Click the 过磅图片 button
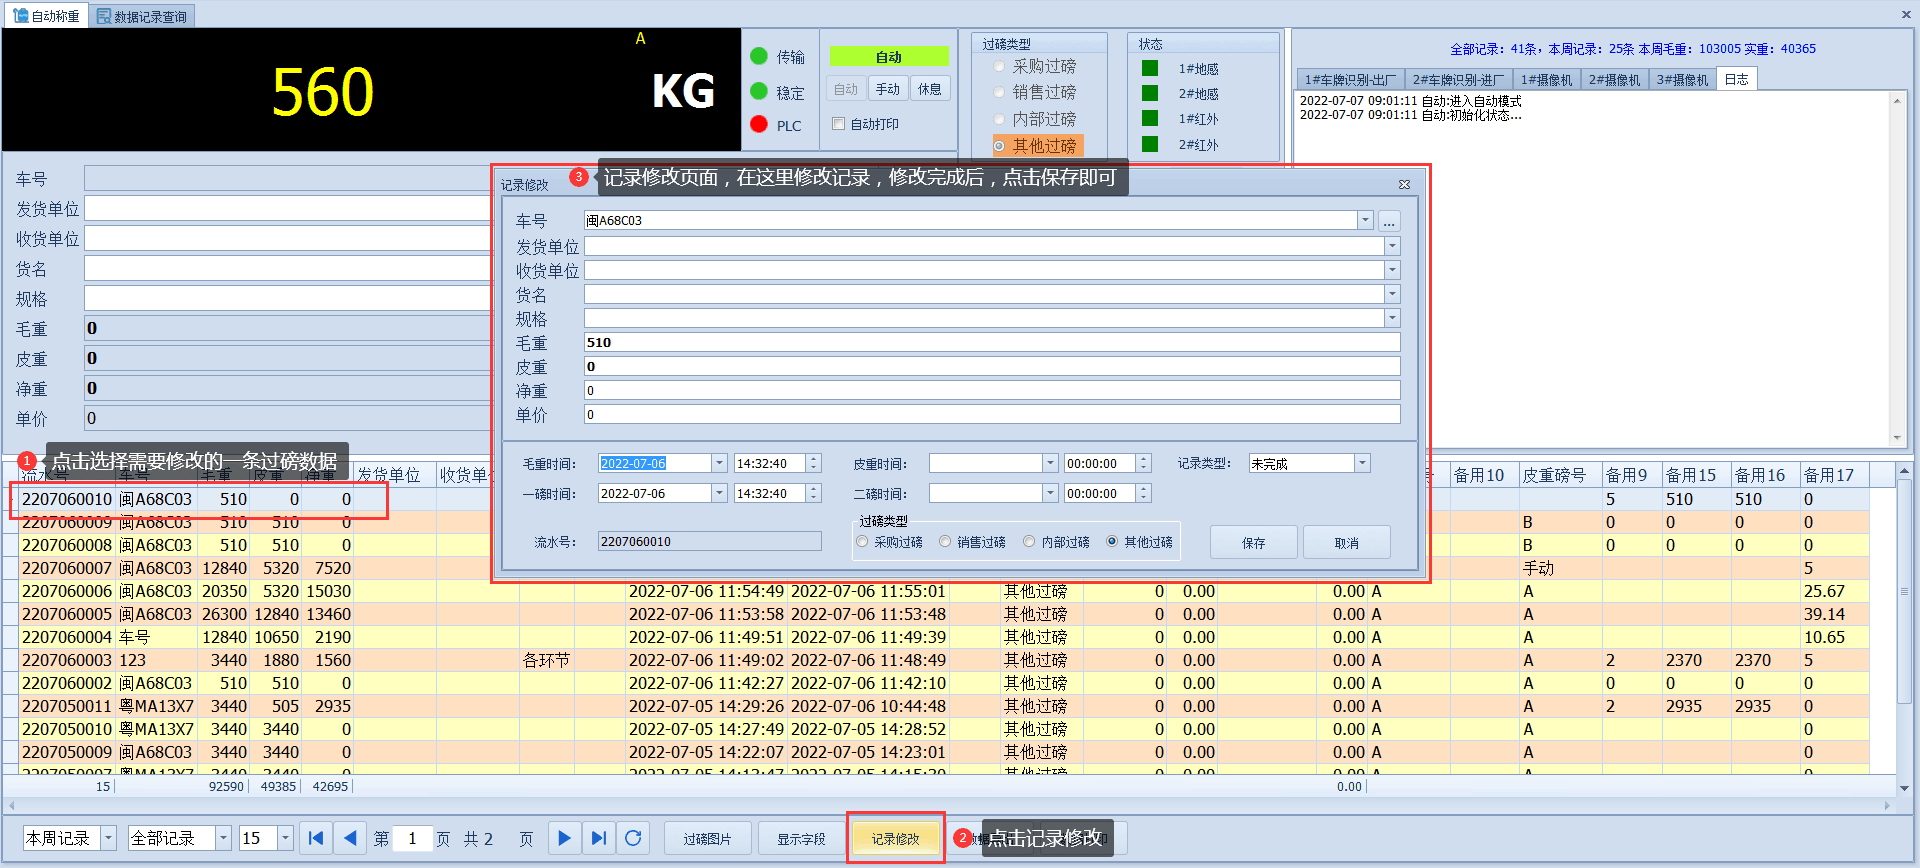Image resolution: width=1920 pixels, height=868 pixels. tap(707, 838)
